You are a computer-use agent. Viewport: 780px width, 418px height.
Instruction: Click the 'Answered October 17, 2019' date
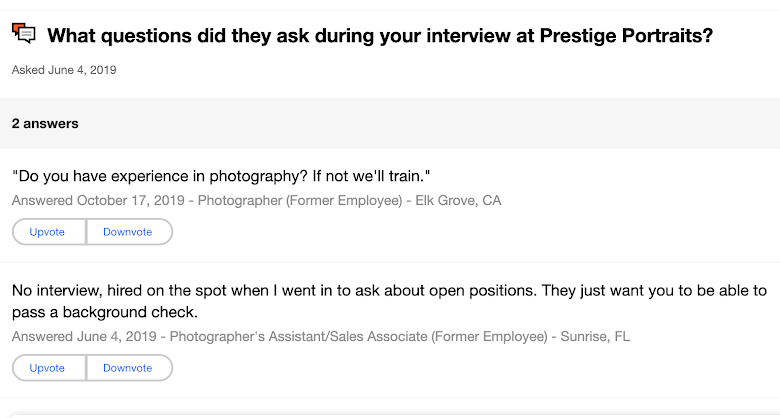pos(101,200)
